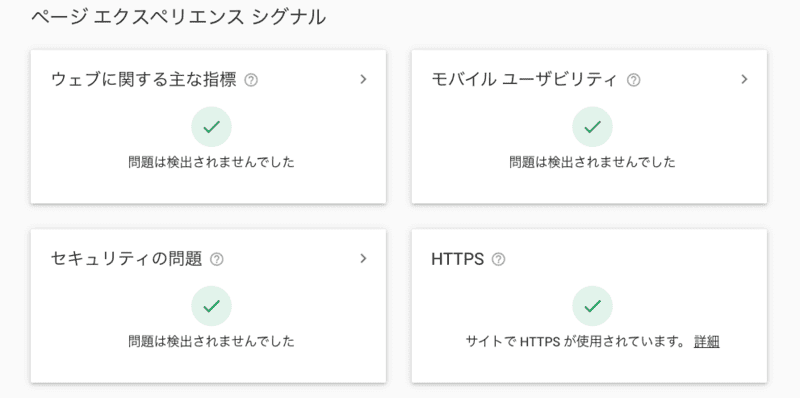Click the モバイル ユーザビリティ card title
This screenshot has height=398, width=800.
[x=524, y=80]
